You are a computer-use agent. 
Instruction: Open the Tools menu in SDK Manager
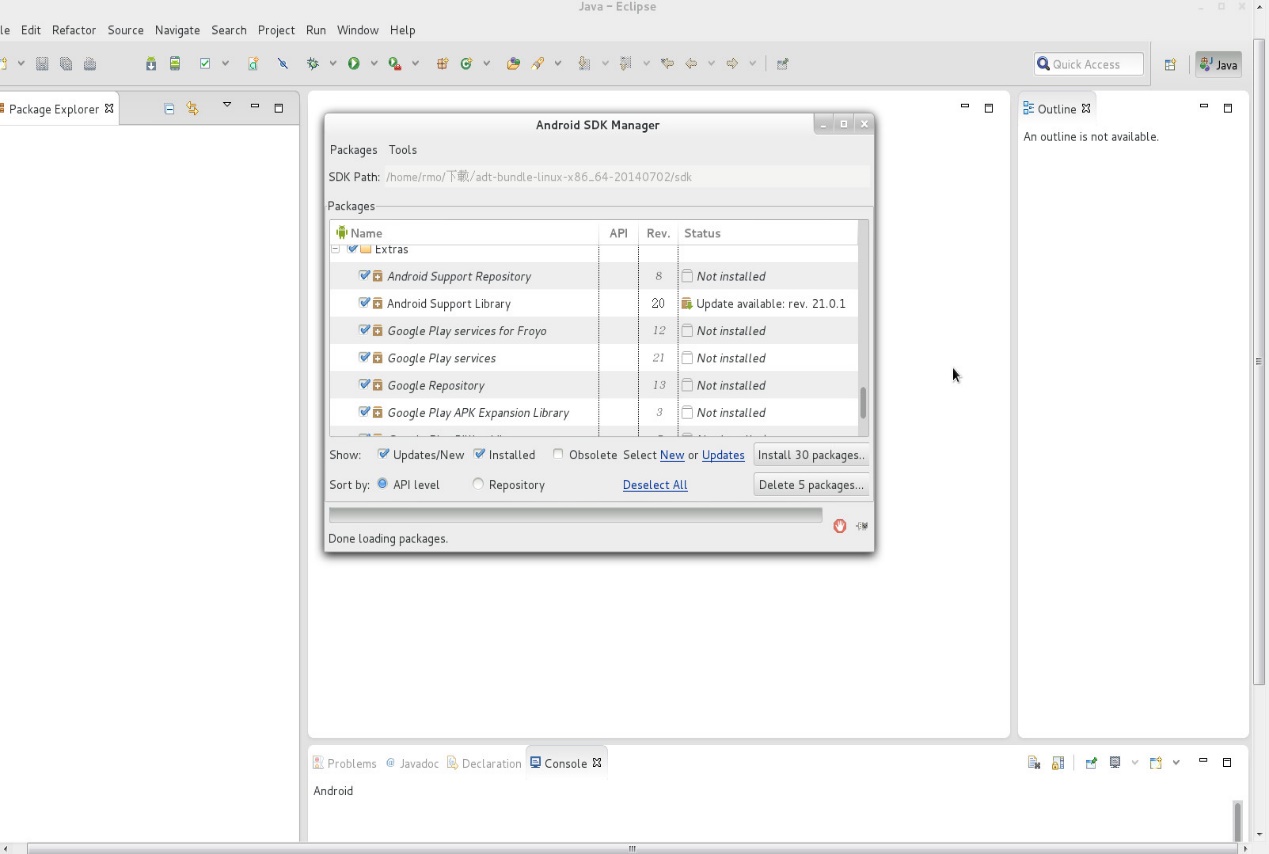pos(402,149)
